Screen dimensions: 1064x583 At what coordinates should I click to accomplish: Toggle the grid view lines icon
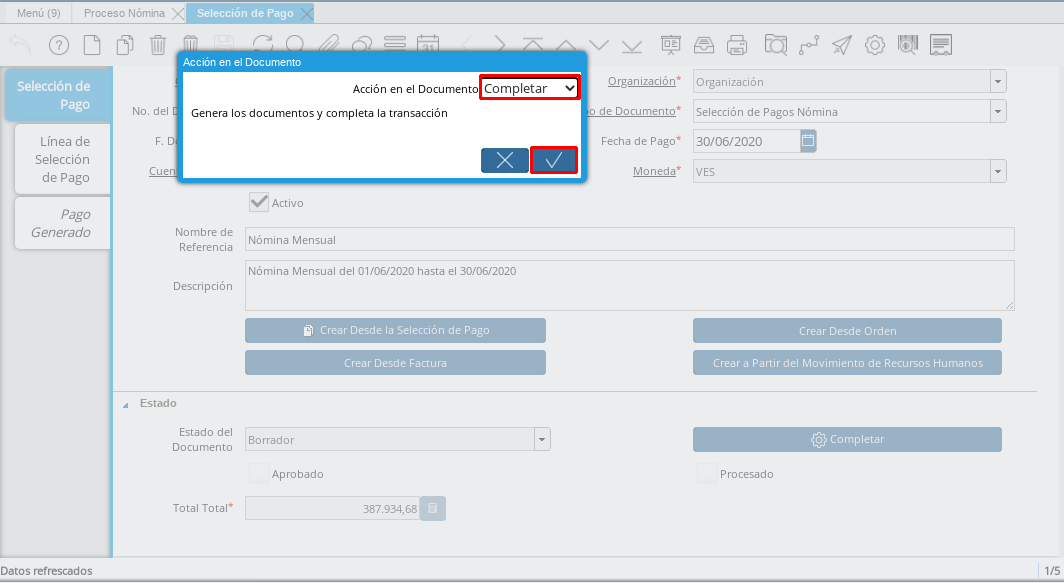coord(395,43)
